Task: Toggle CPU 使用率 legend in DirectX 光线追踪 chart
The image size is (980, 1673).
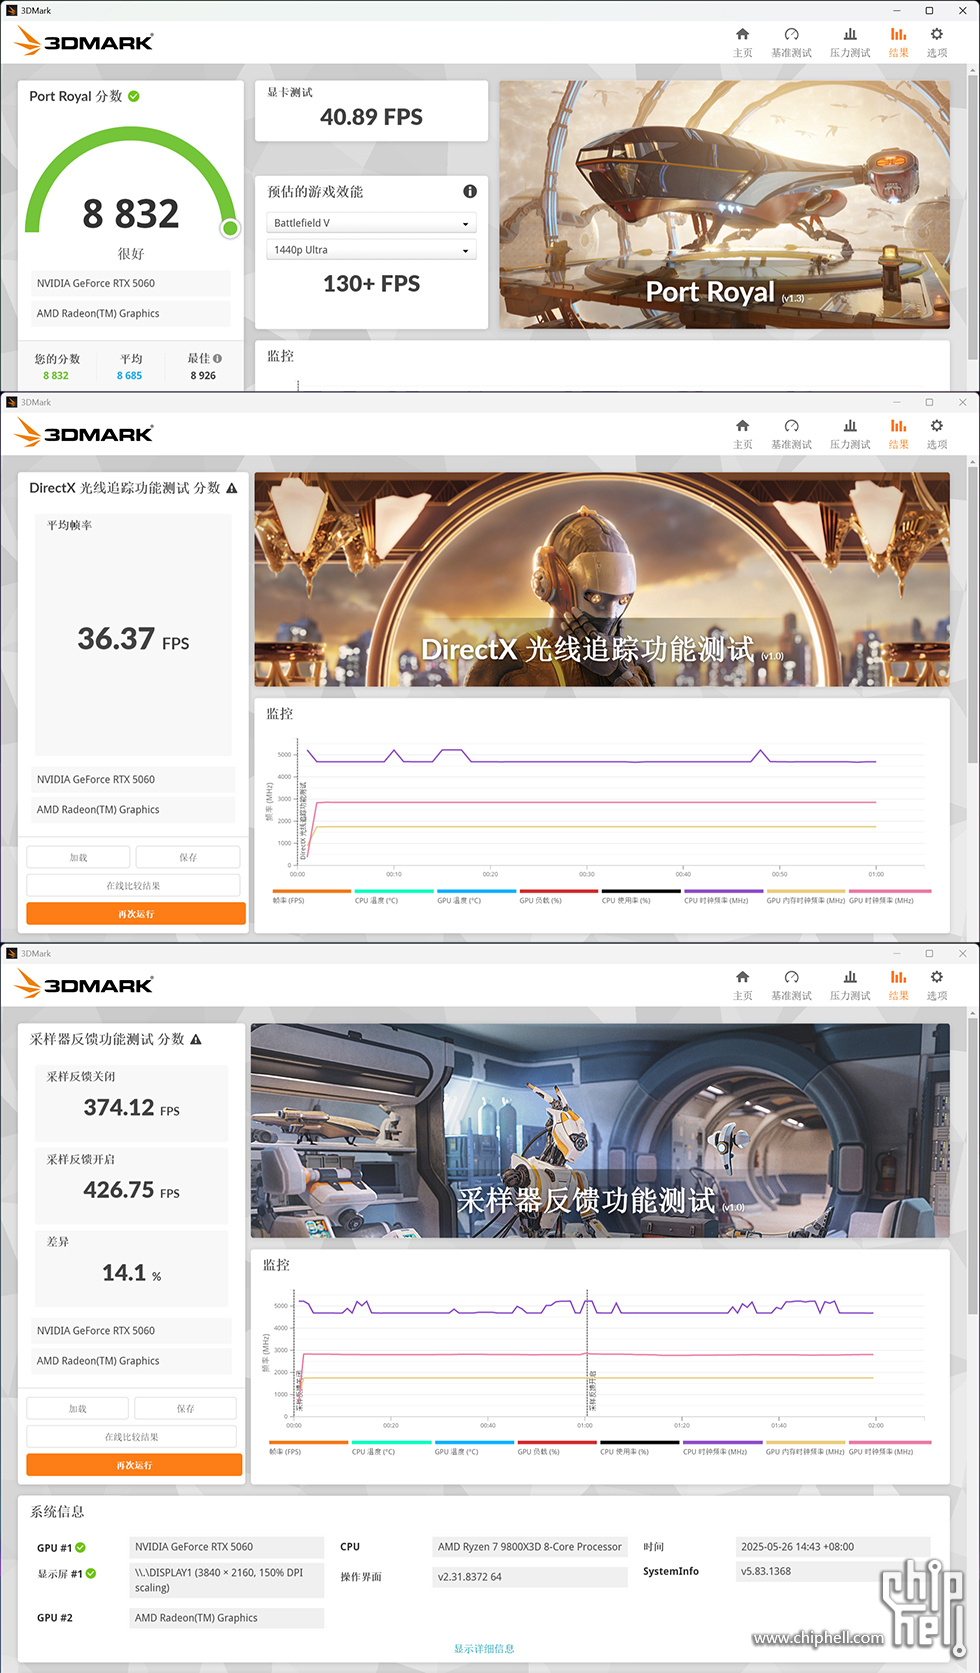Action: click(x=641, y=896)
